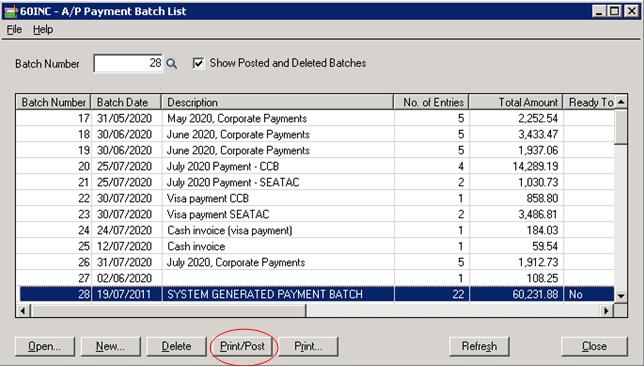
Task: Select Cash invoice (visa payment) row
Action: pos(315,230)
